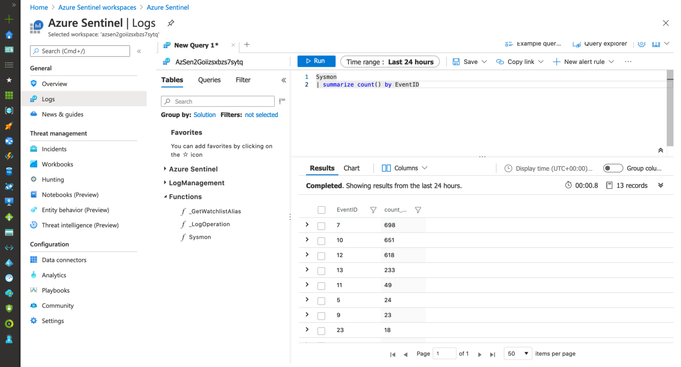This screenshot has width=681, height=367.
Task: Open the _GetWatchlistAlias function
Action: tap(211, 211)
